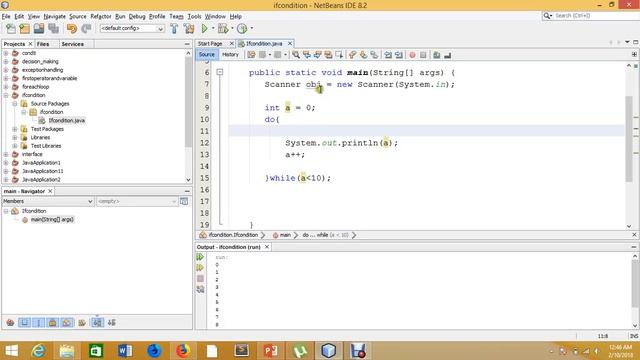640x360 pixels.
Task: Click the Clean and Build Project icon
Action: coord(189,29)
